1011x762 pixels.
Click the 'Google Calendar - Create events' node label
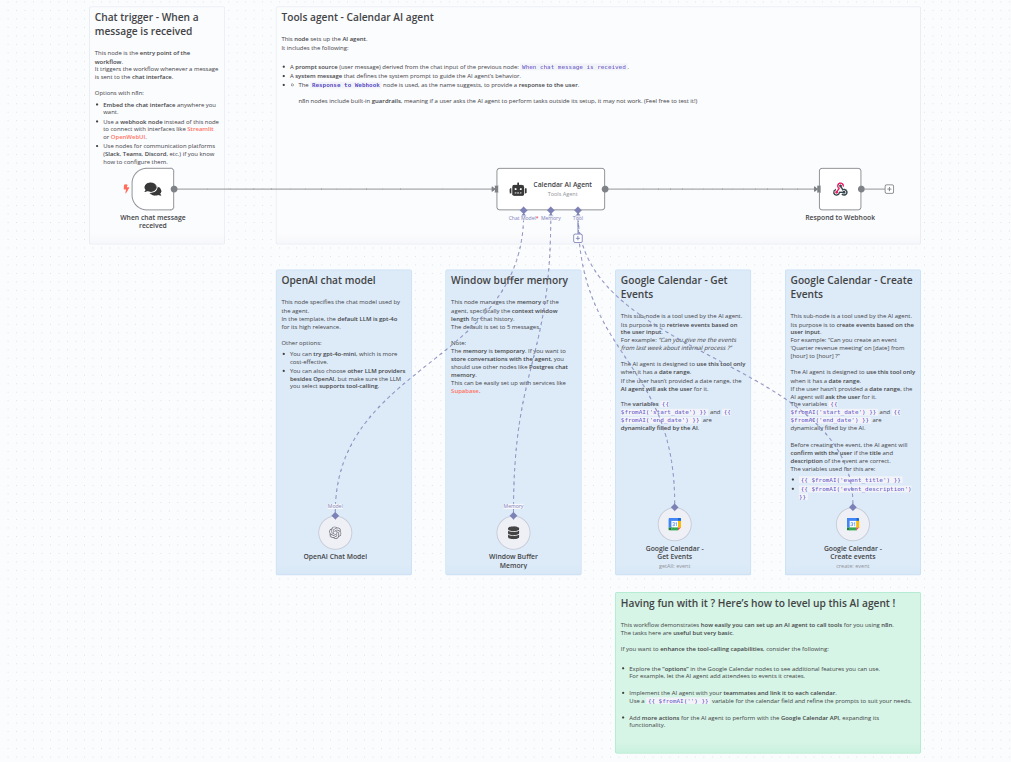tap(852, 552)
